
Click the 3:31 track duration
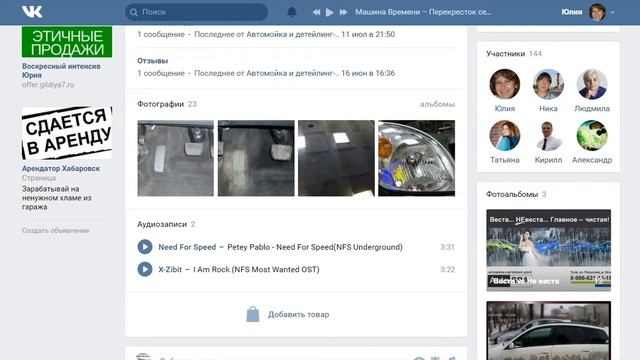[x=447, y=247]
